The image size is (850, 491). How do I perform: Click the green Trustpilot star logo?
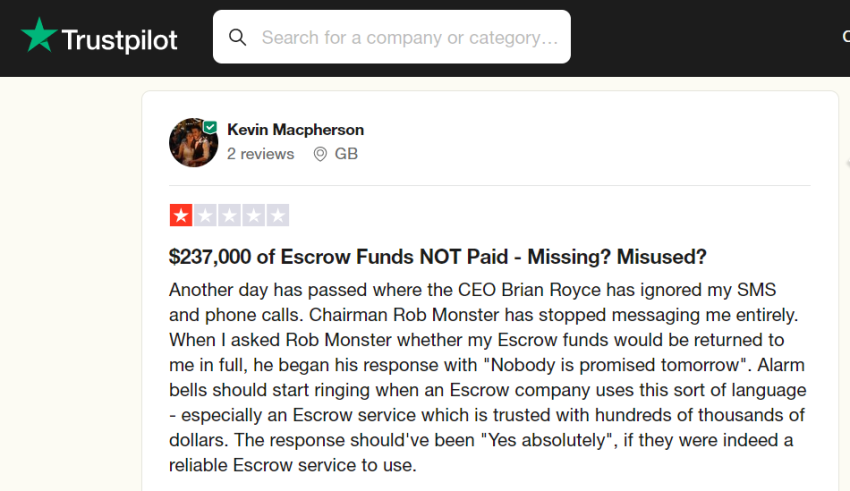pos(39,37)
